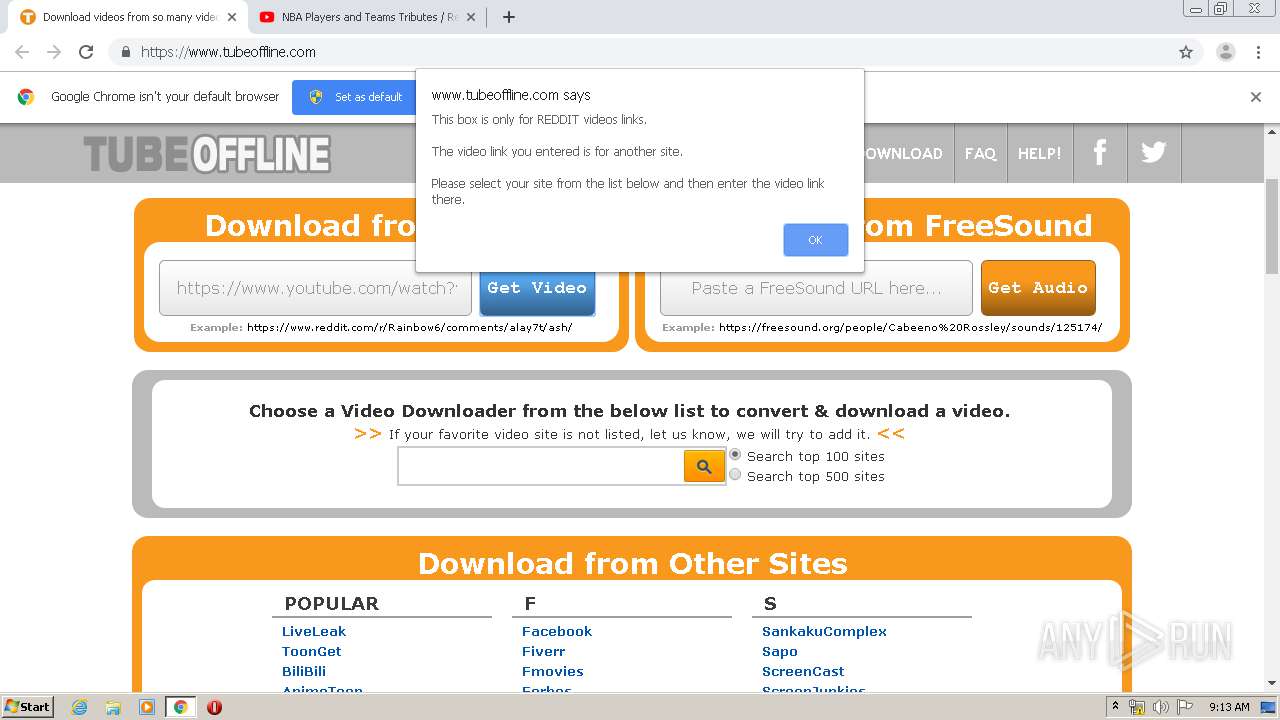This screenshot has width=1280, height=720.
Task: Open the SankakuComplex downloader link
Action: [x=824, y=631]
